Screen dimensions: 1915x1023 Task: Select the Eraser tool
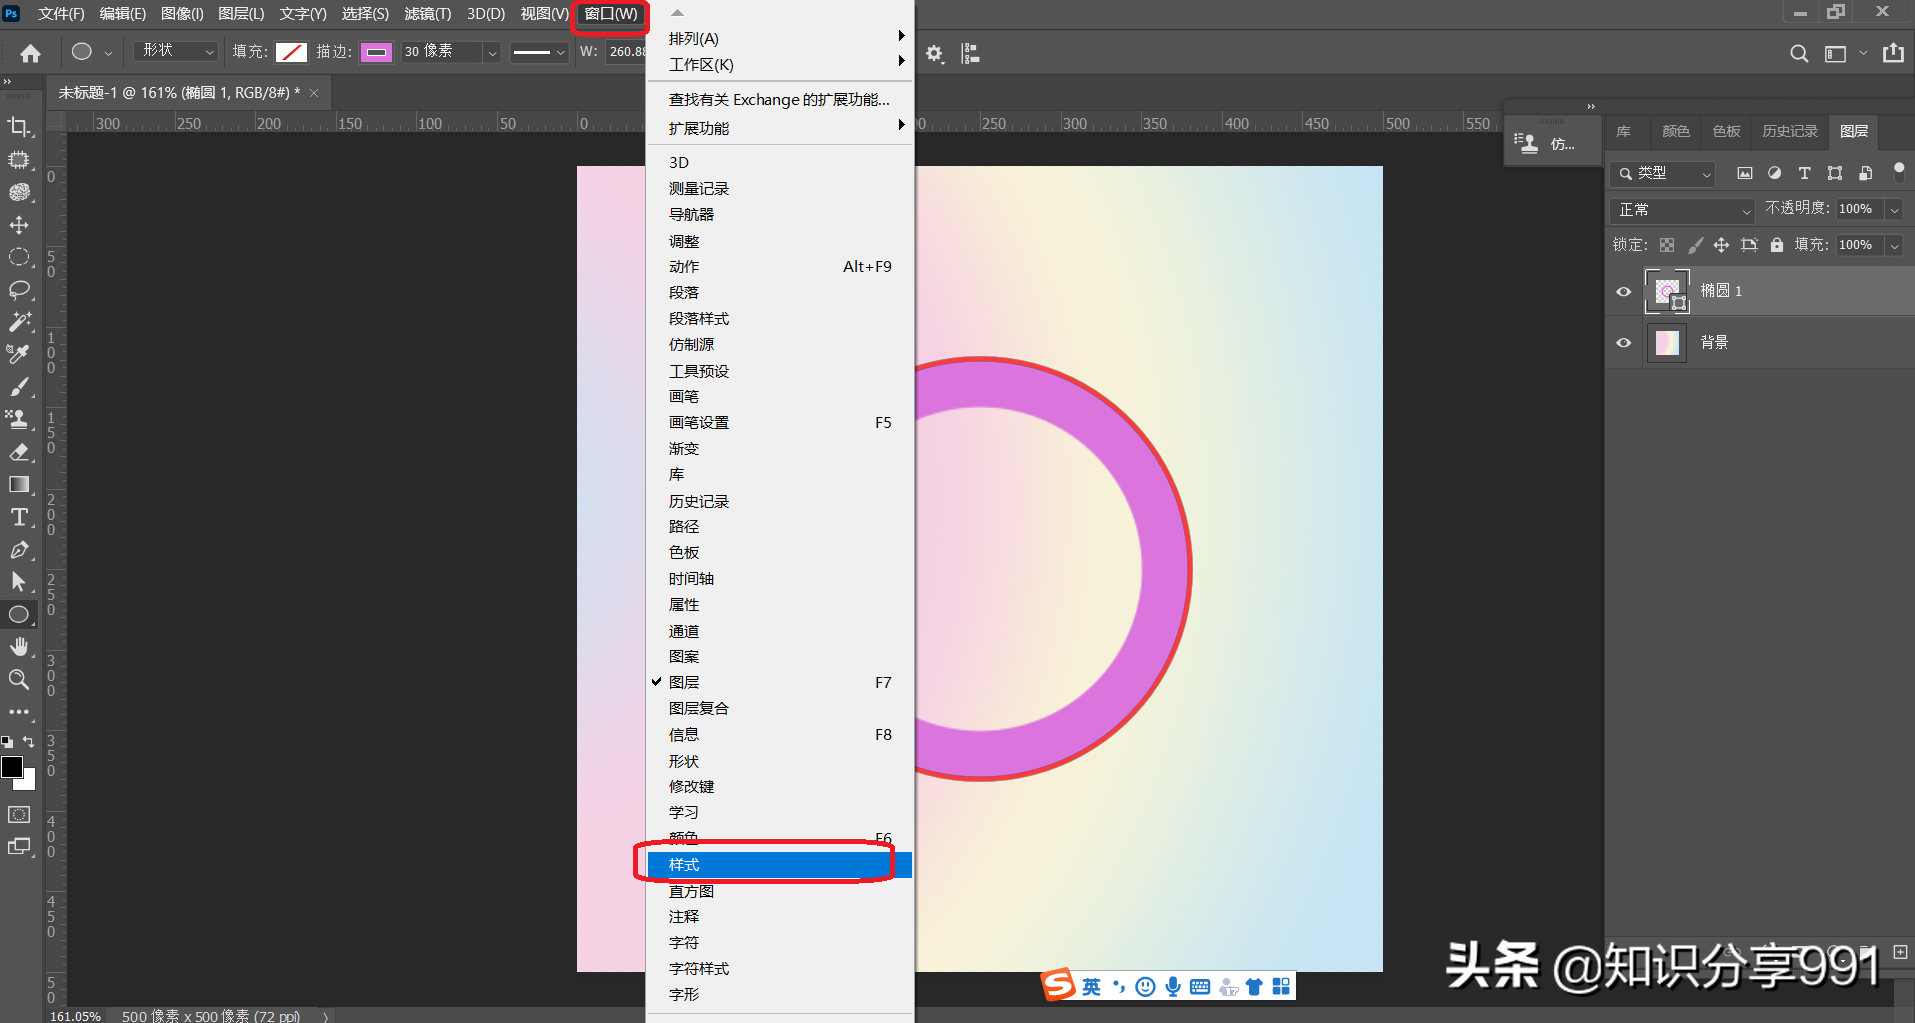tap(19, 452)
